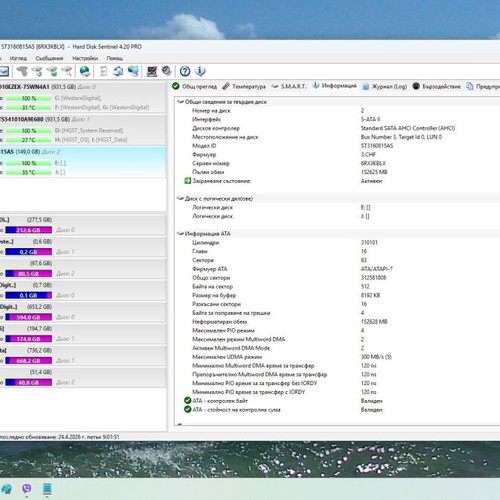Image resolution: width=500 pixels, height=500 pixels.
Task: Open help via the question mark icon
Action: coord(185,71)
